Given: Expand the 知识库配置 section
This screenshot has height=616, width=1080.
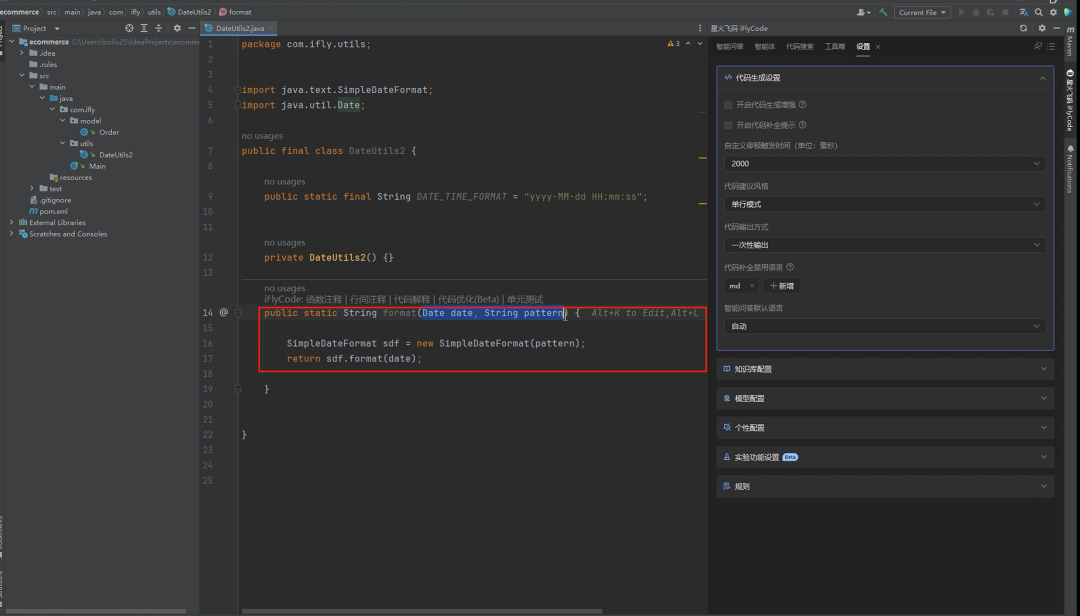Looking at the screenshot, I should tap(885, 369).
